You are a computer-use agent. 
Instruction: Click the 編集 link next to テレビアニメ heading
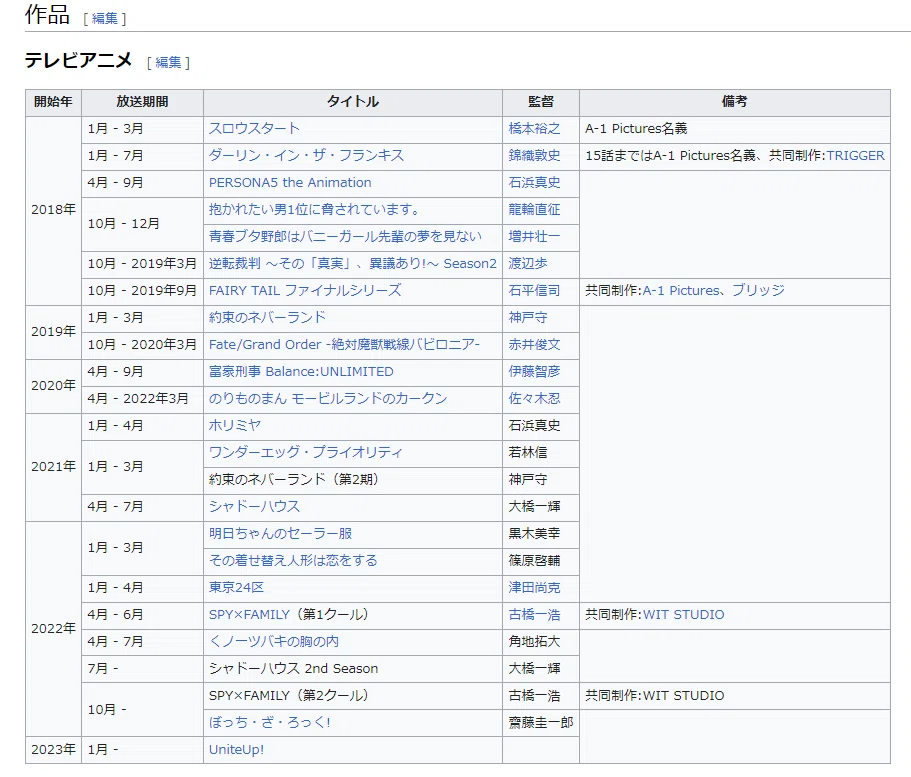click(168, 62)
